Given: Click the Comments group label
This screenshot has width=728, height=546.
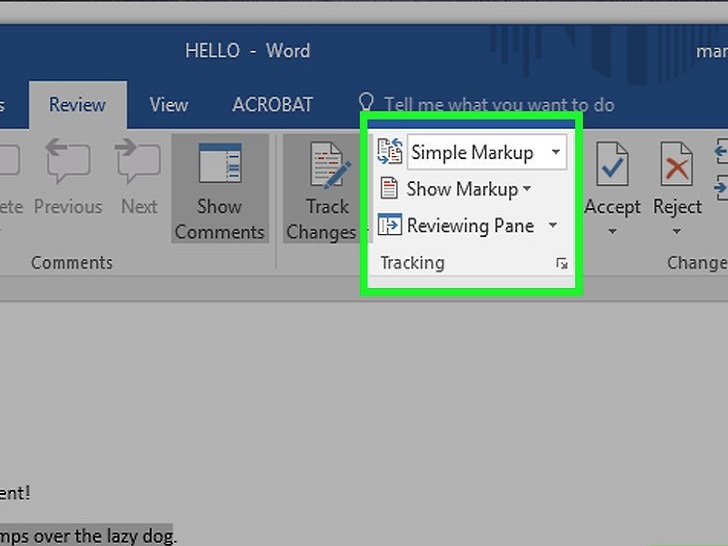Looking at the screenshot, I should (x=72, y=263).
